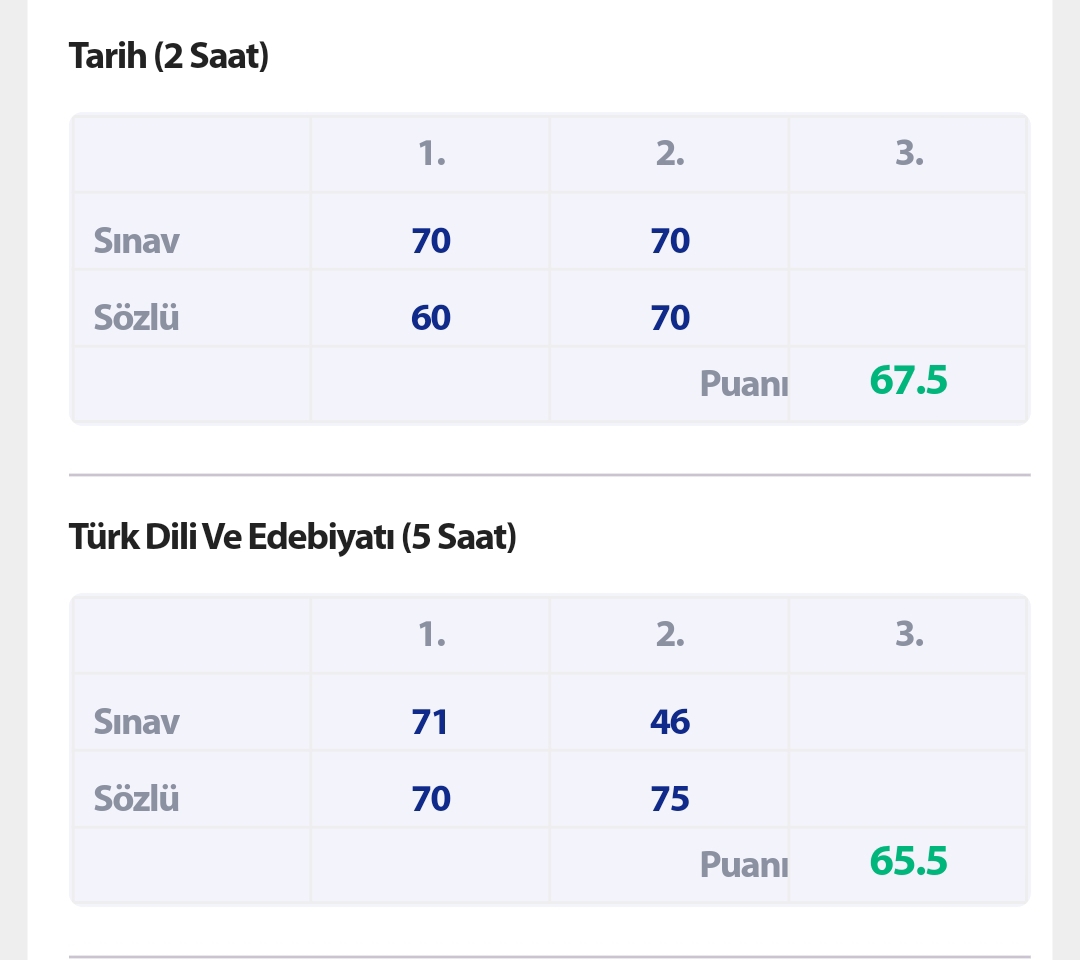This screenshot has width=1080, height=960.
Task: Click Puanı label in the Tarih table
Action: 743,383
